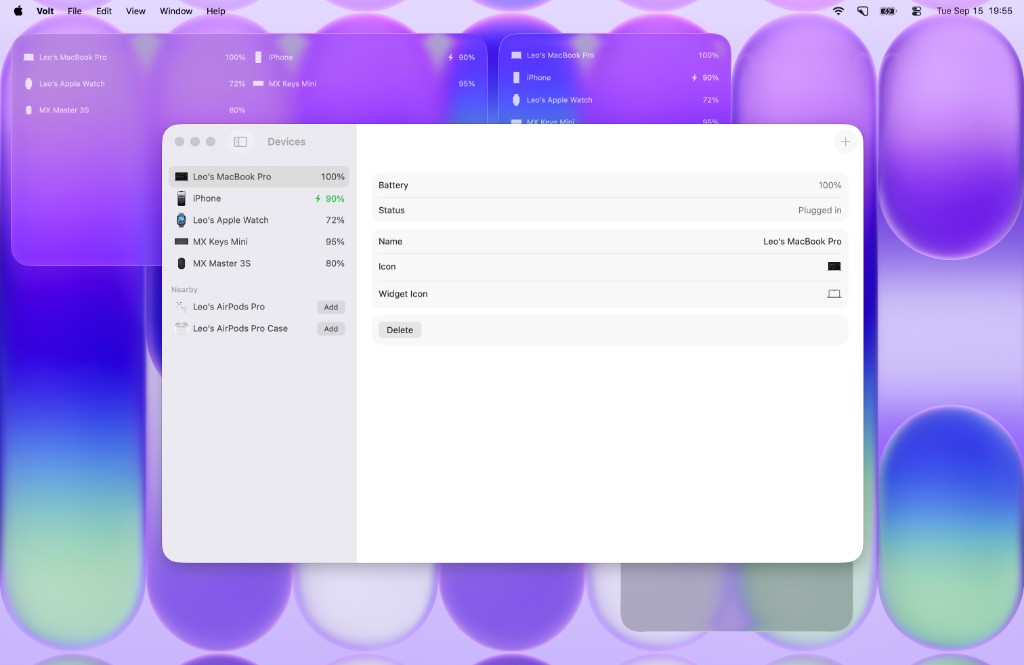The height and width of the screenshot is (665, 1024).
Task: Click iPhone charging 90% in sidebar
Action: pos(330,199)
